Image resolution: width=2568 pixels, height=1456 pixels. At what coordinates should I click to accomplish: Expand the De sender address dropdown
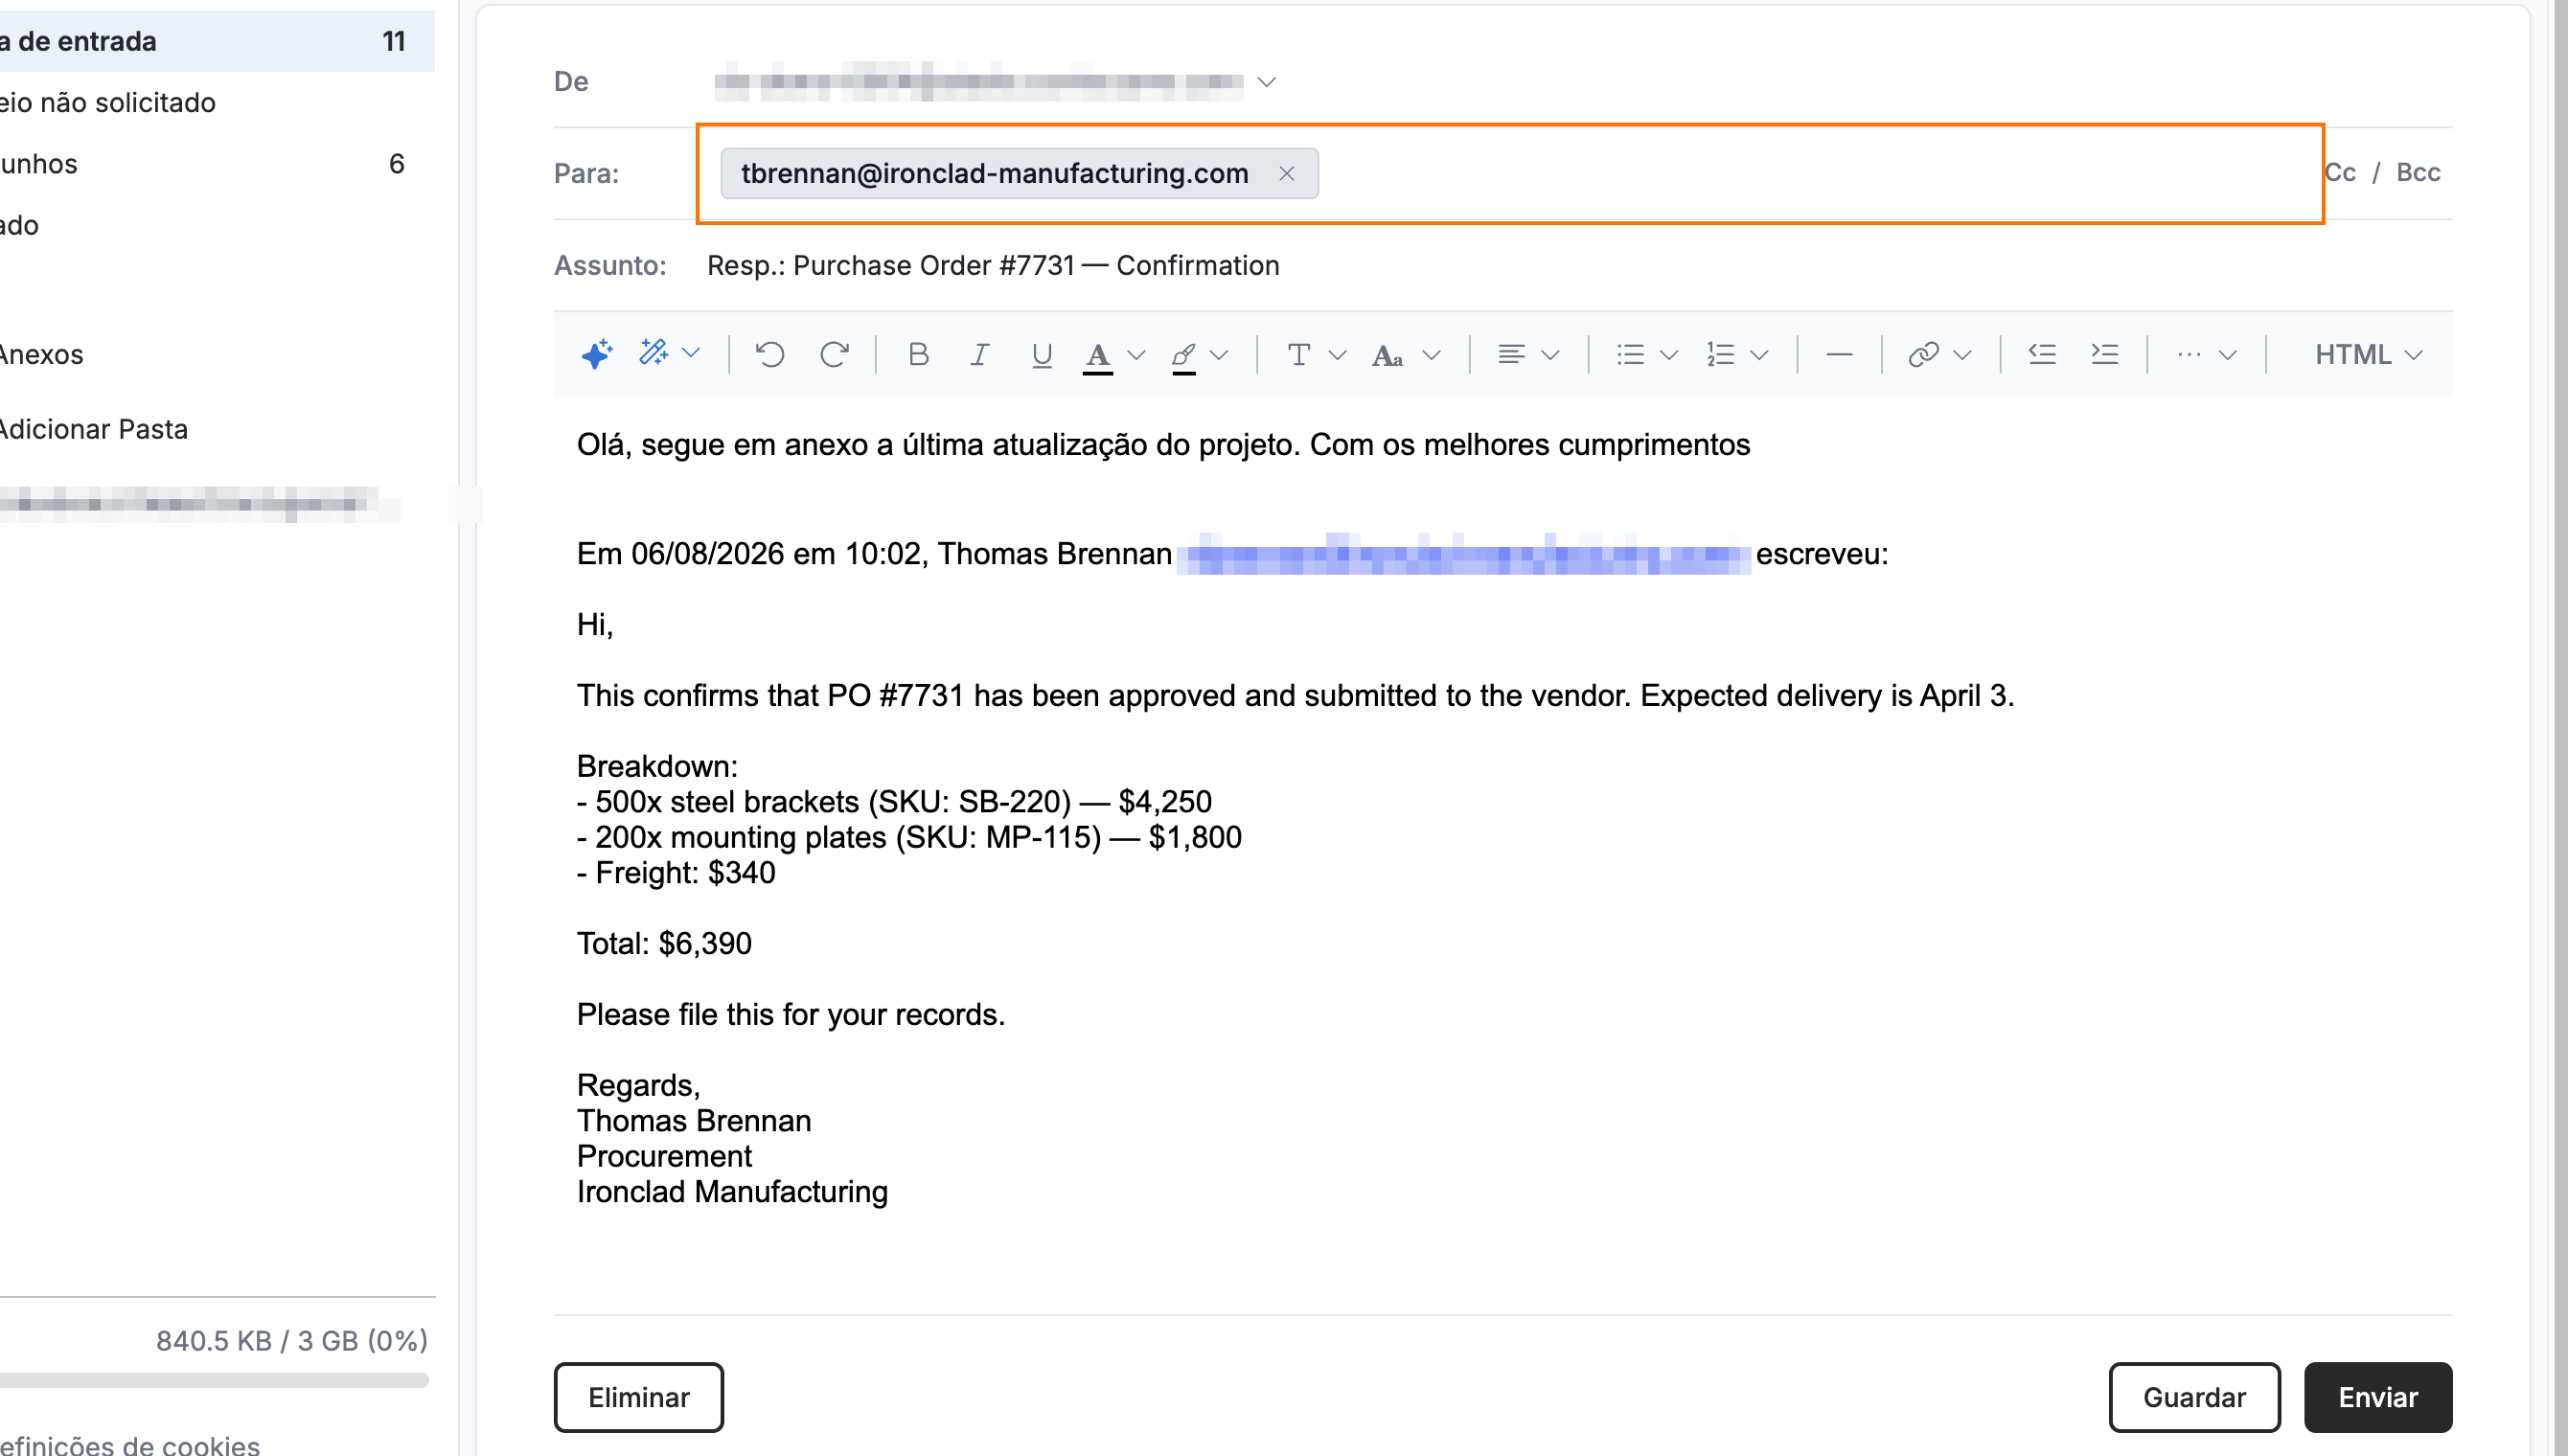click(1266, 81)
